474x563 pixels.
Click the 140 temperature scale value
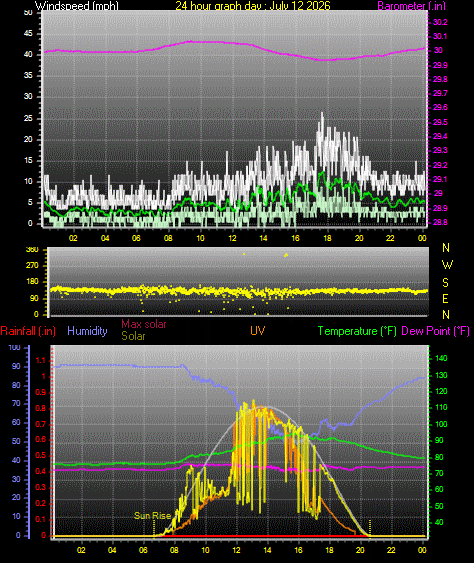coord(441,358)
